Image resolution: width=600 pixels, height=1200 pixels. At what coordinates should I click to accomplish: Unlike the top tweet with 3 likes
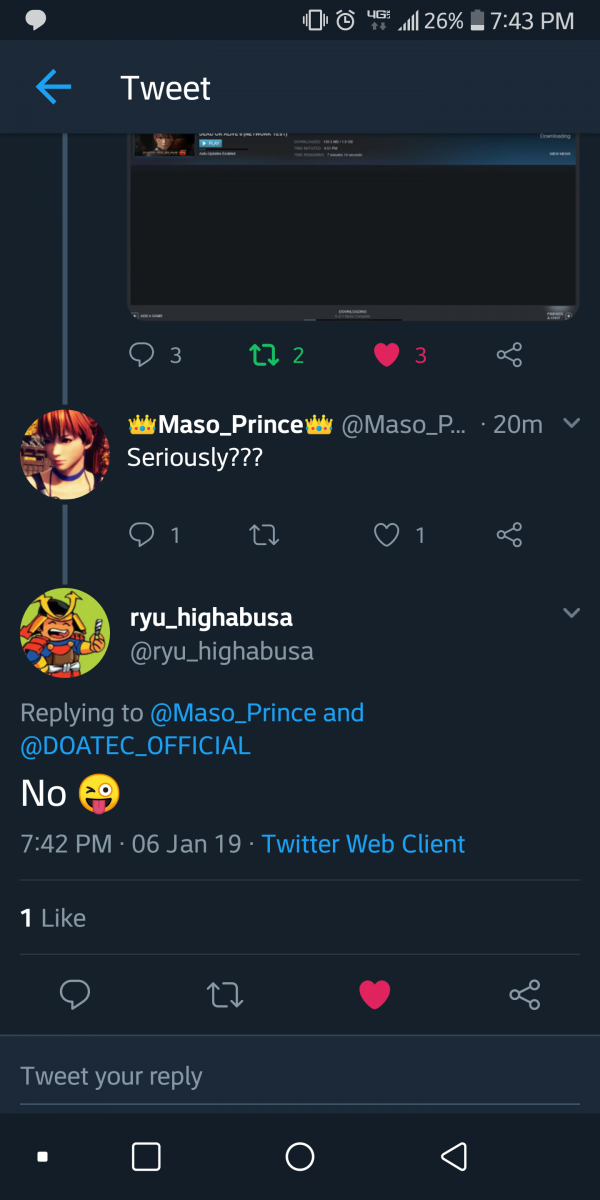pos(387,354)
